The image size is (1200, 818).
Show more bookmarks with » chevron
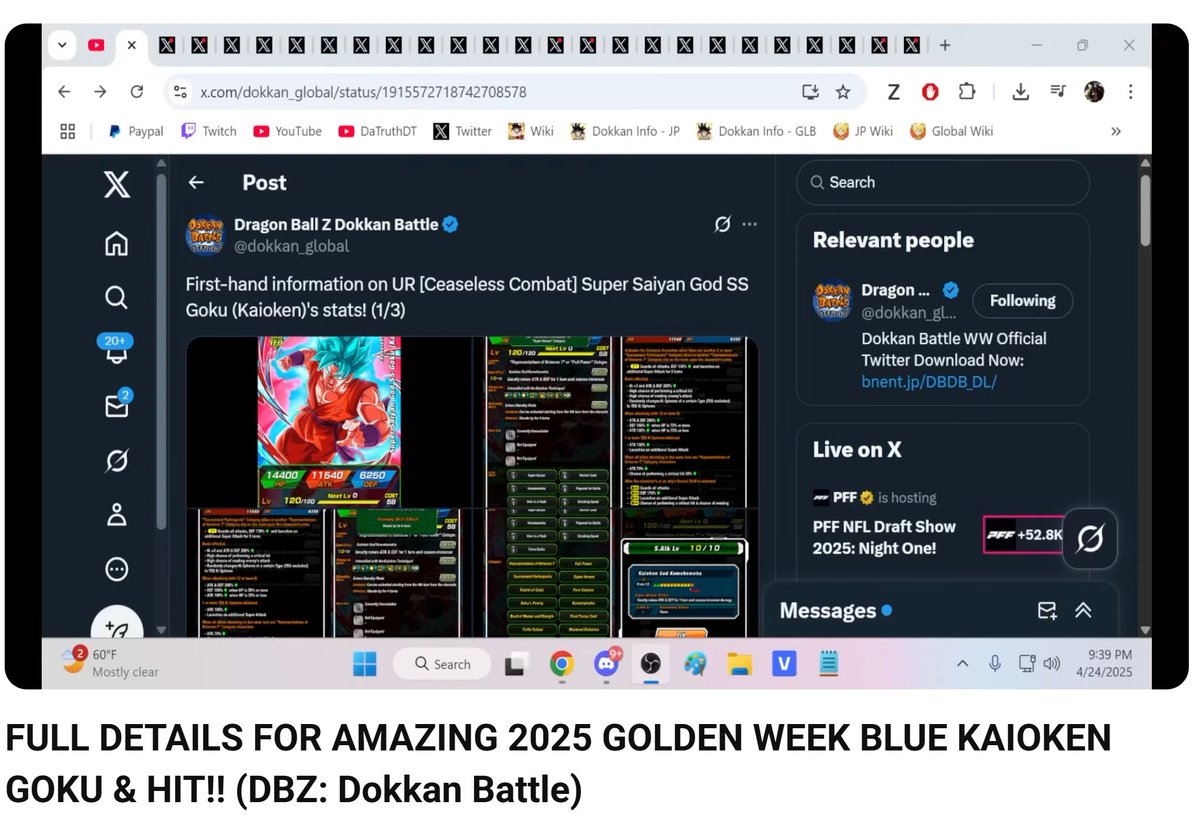click(x=1116, y=131)
